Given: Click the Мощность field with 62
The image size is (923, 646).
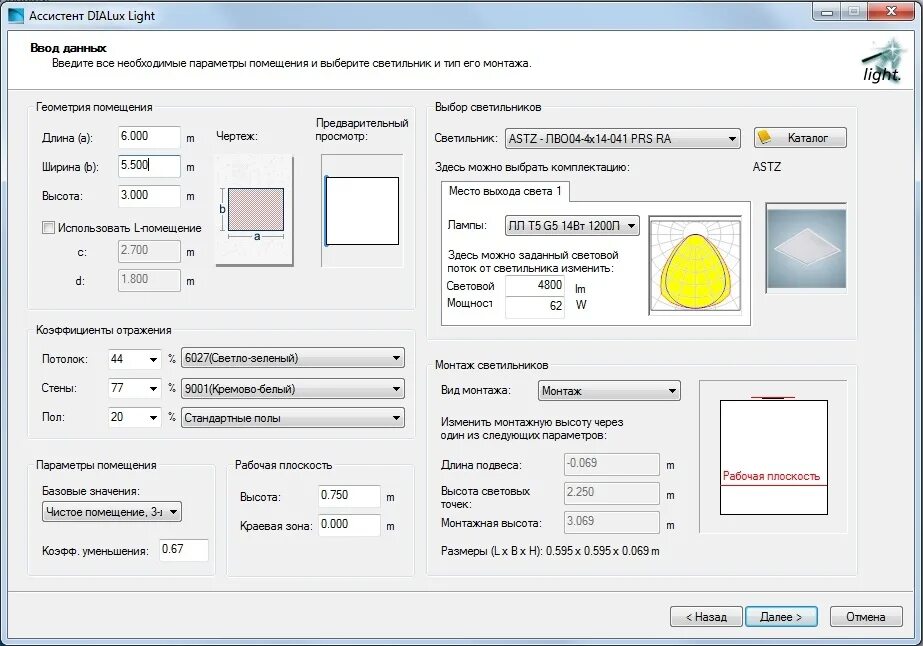Looking at the screenshot, I should pyautogui.click(x=535, y=306).
